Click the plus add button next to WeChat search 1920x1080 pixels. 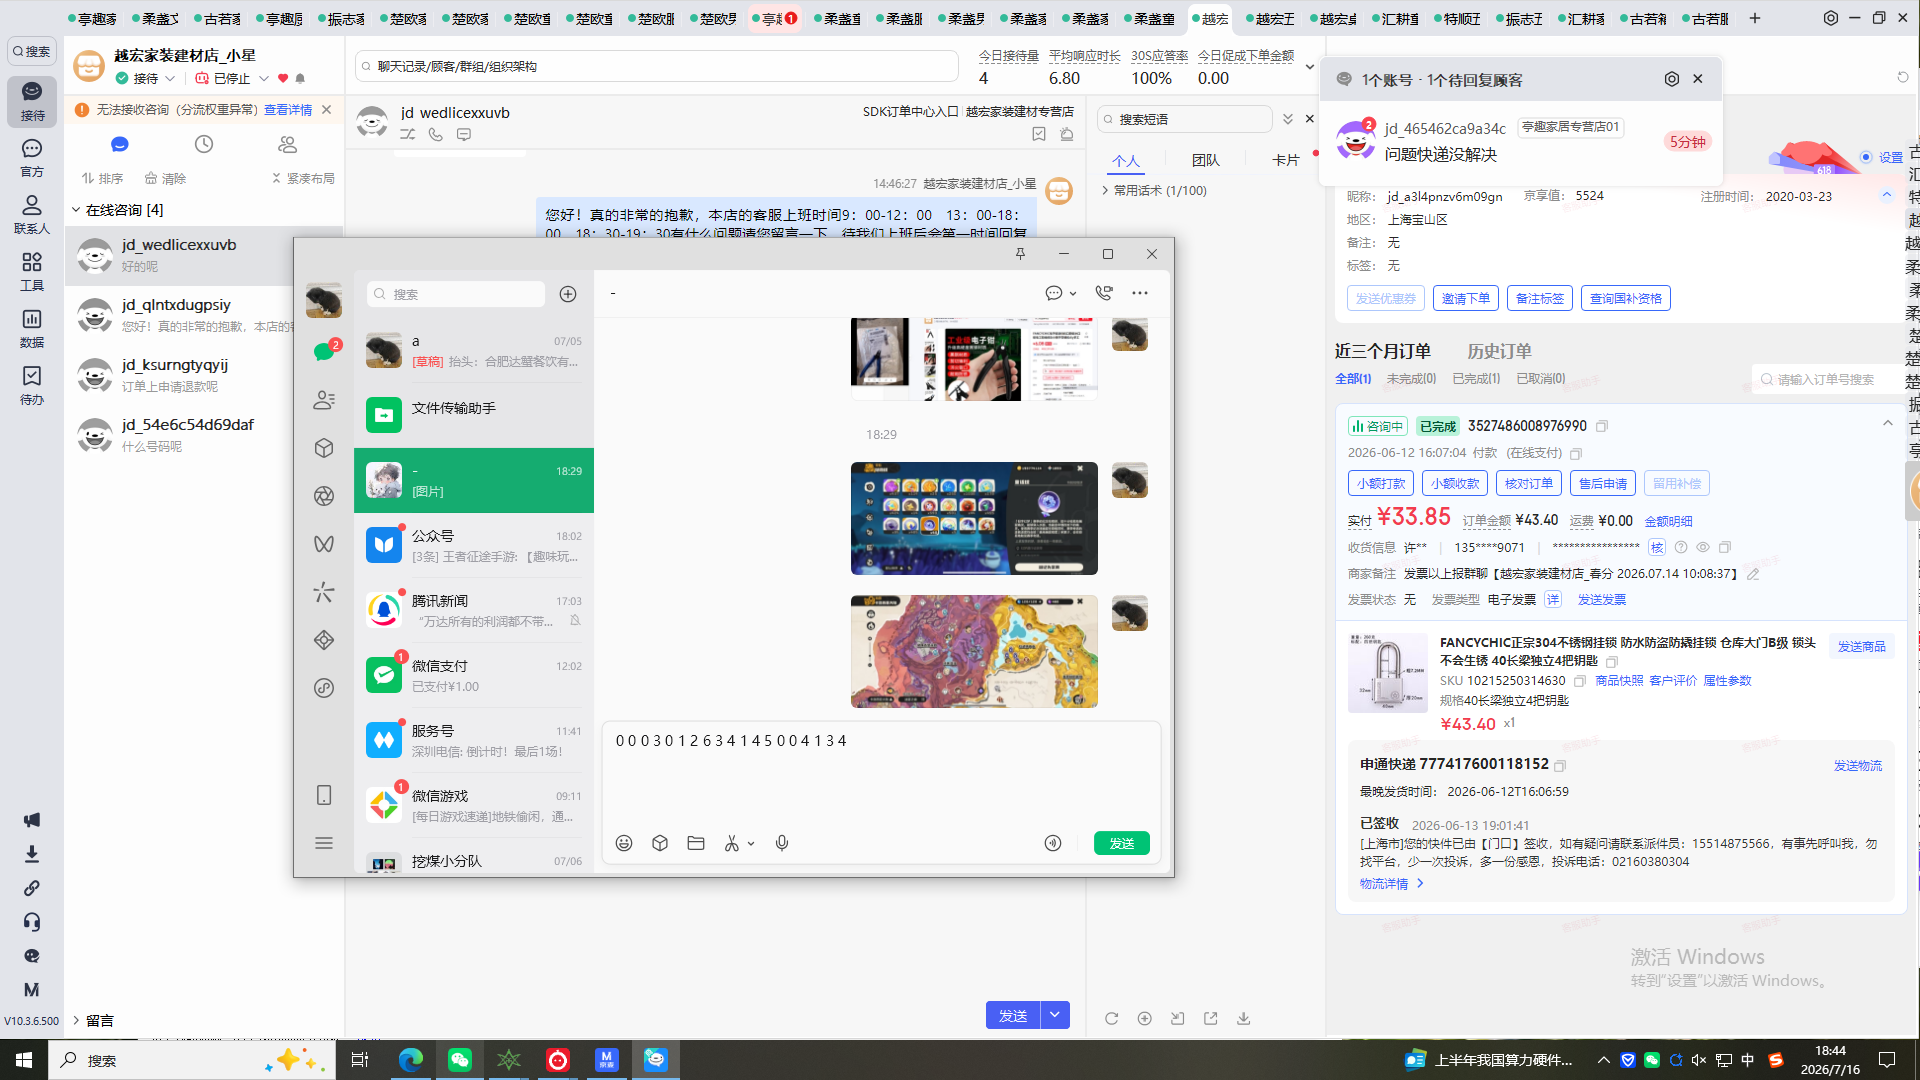568,294
